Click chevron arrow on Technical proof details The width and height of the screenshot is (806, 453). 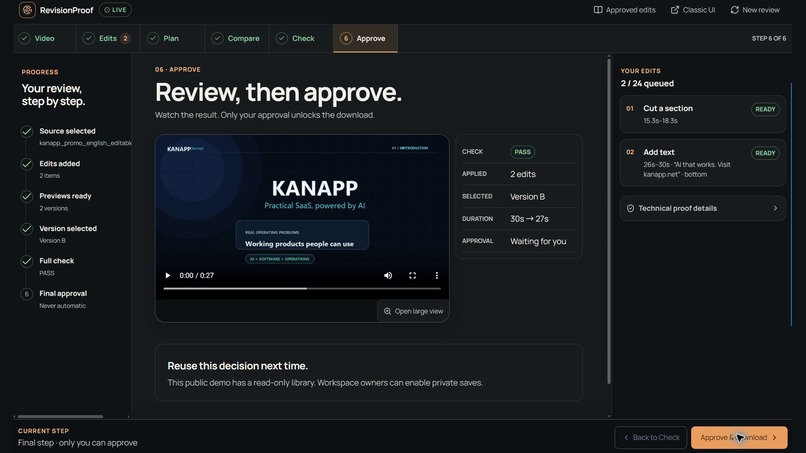click(x=775, y=208)
